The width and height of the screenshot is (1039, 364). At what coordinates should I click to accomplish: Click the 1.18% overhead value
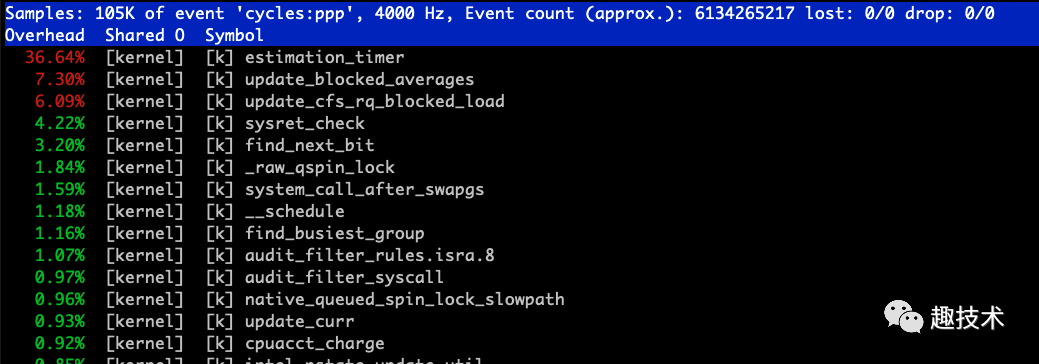click(x=60, y=212)
